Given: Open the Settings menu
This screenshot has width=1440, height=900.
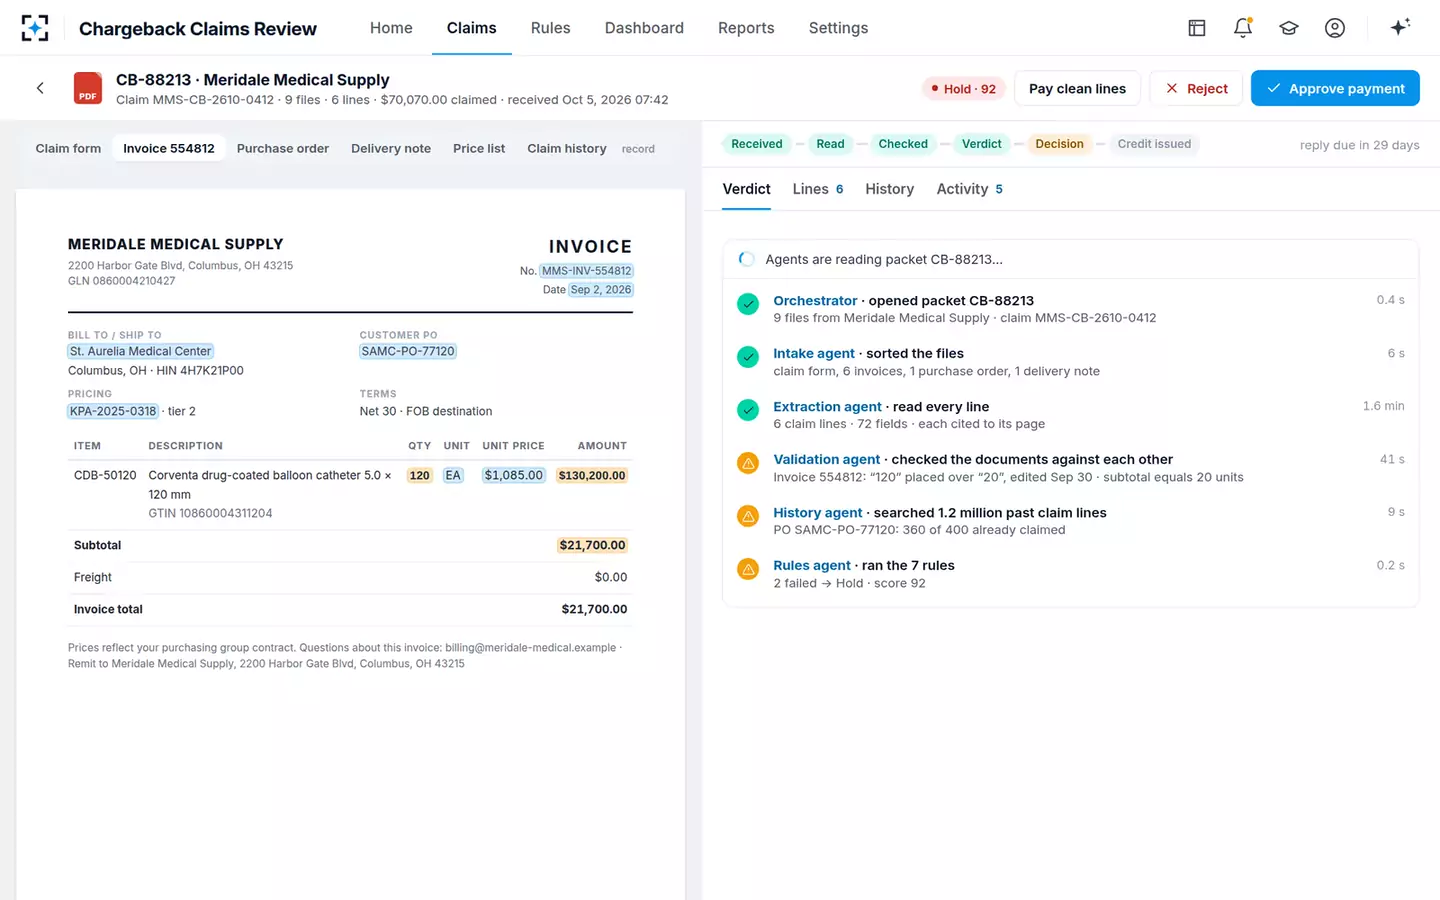Looking at the screenshot, I should (x=838, y=28).
